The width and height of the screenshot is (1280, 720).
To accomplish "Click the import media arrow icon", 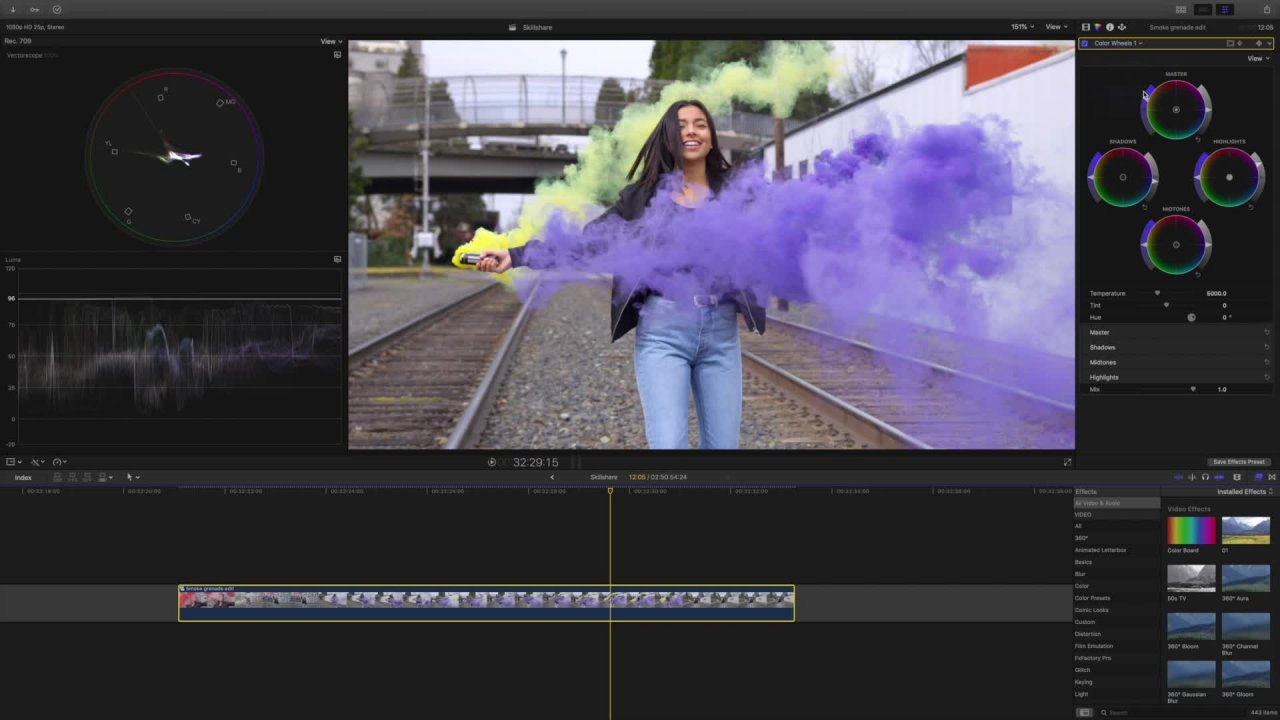I will 13,10.
